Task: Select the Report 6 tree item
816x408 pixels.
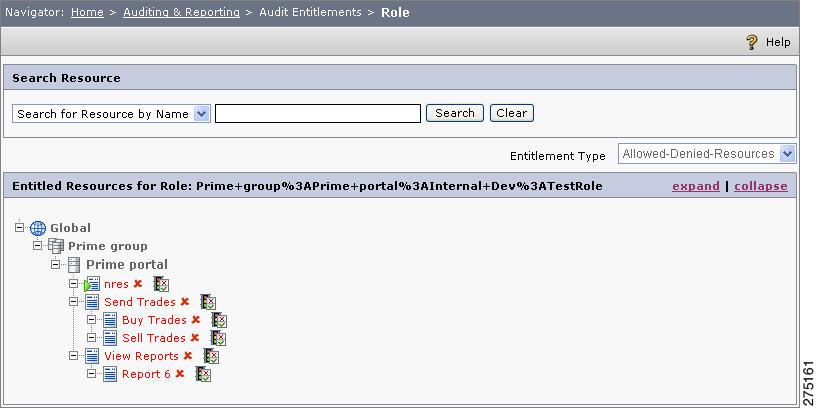Action: [x=146, y=374]
